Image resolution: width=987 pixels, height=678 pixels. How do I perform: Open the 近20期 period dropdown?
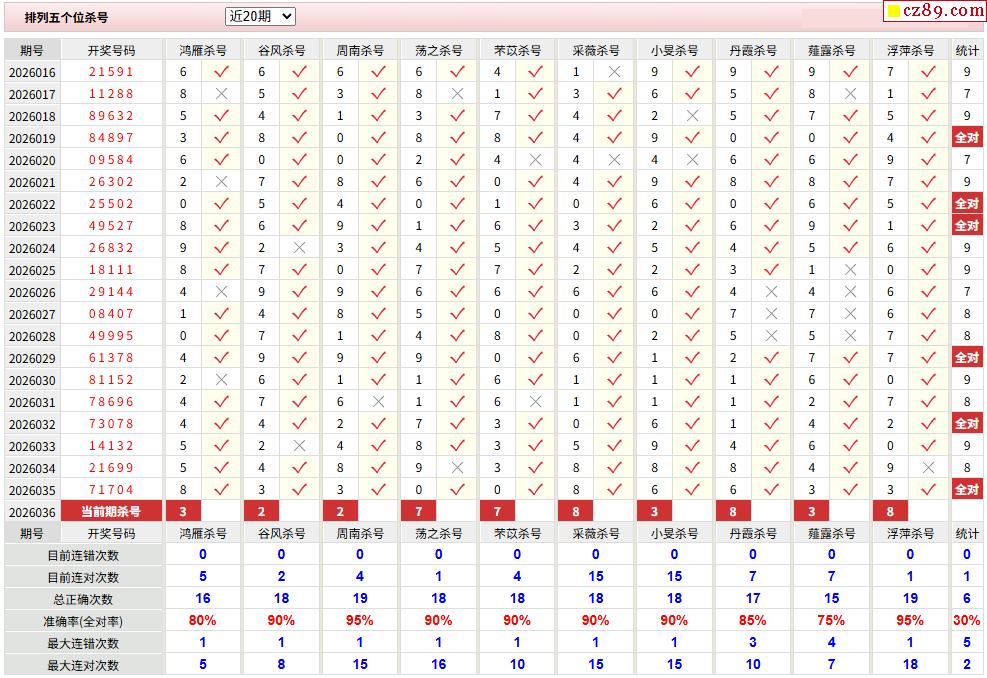tap(260, 16)
